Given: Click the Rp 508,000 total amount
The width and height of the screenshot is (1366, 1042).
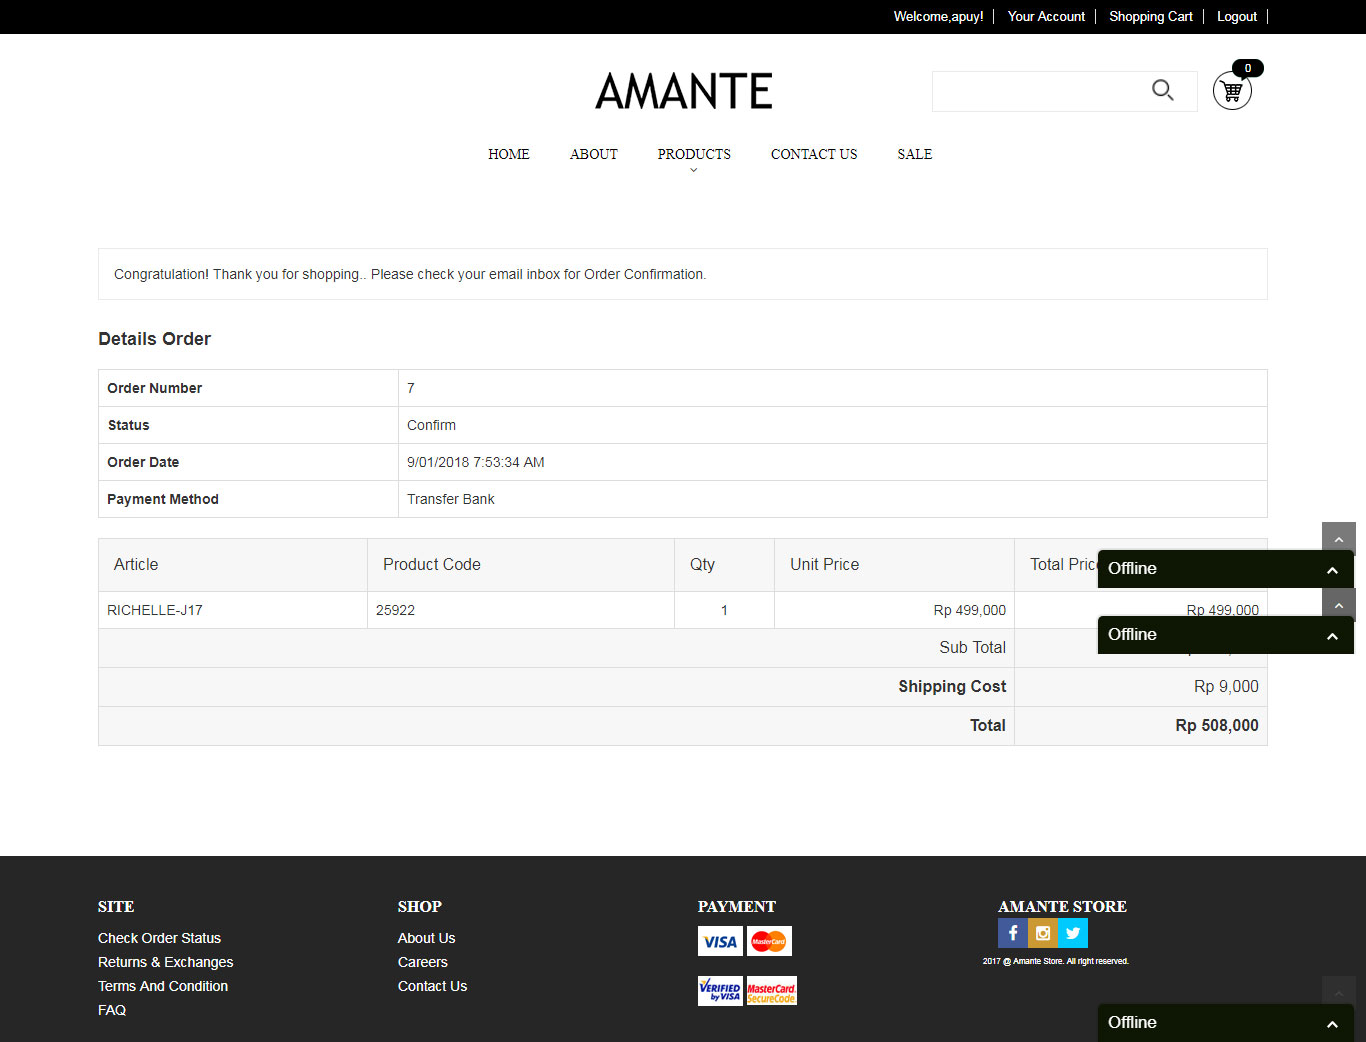Looking at the screenshot, I should point(1217,725).
